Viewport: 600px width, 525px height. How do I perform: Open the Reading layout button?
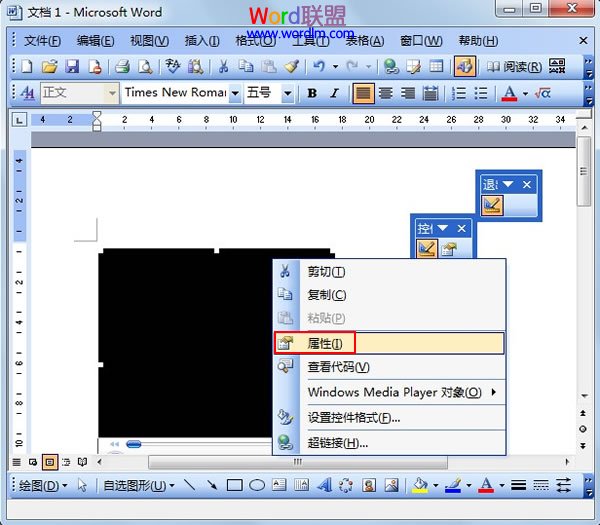514,67
